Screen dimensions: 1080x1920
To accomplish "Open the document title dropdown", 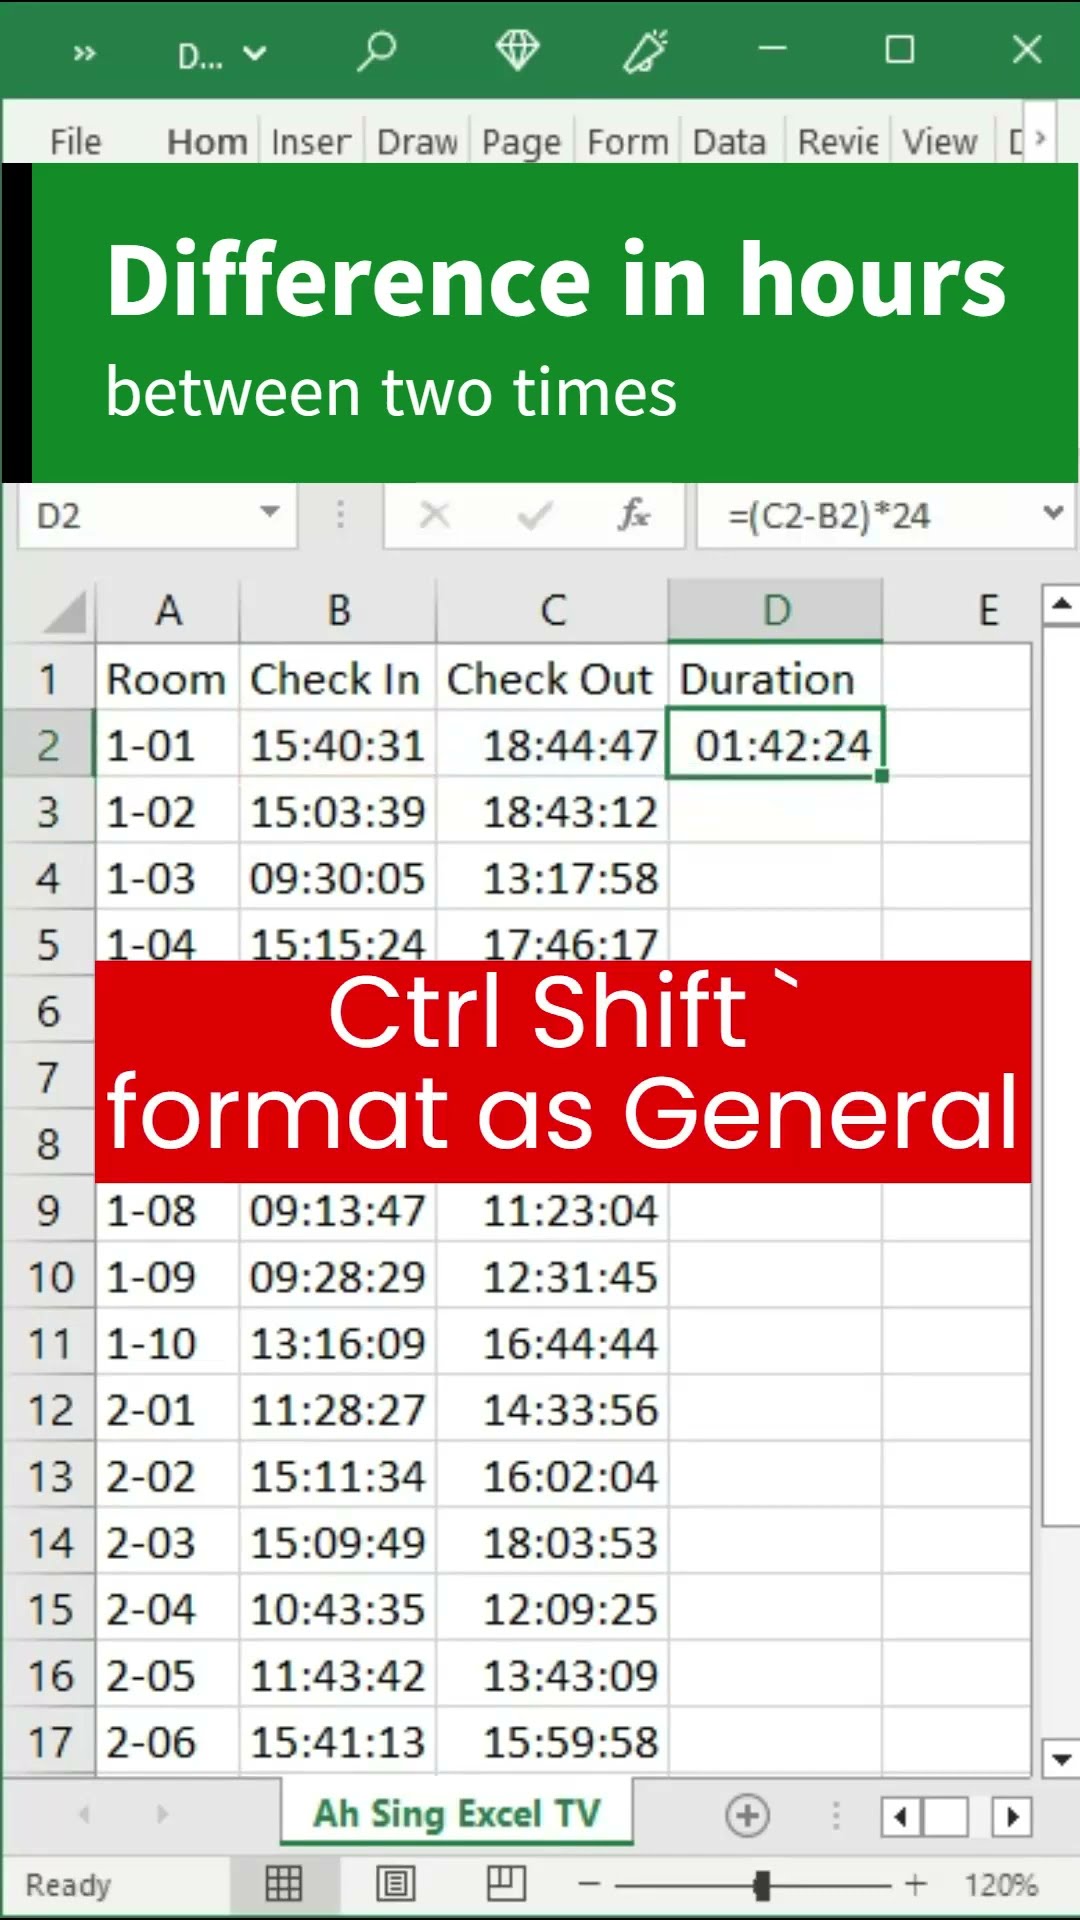I will (222, 54).
